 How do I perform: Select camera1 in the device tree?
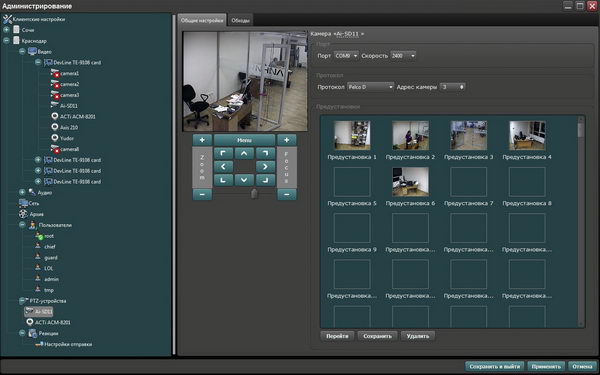point(69,73)
